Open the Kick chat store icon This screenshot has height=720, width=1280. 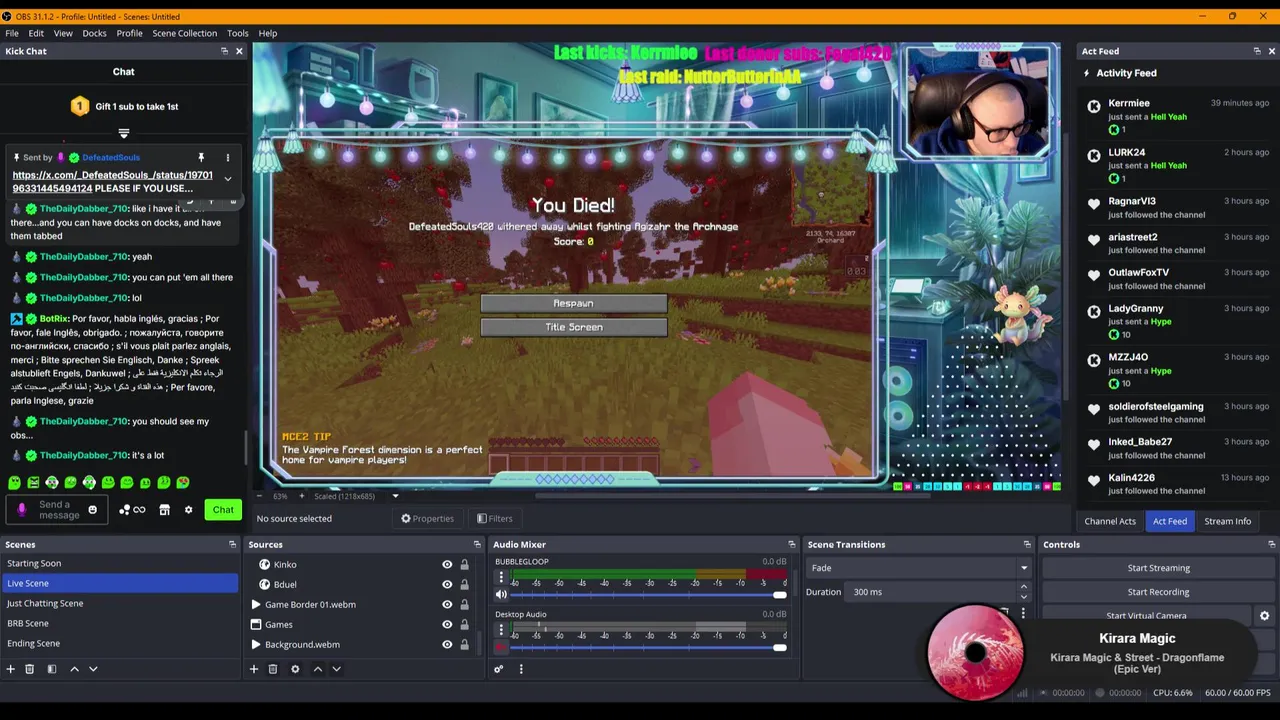pos(165,510)
